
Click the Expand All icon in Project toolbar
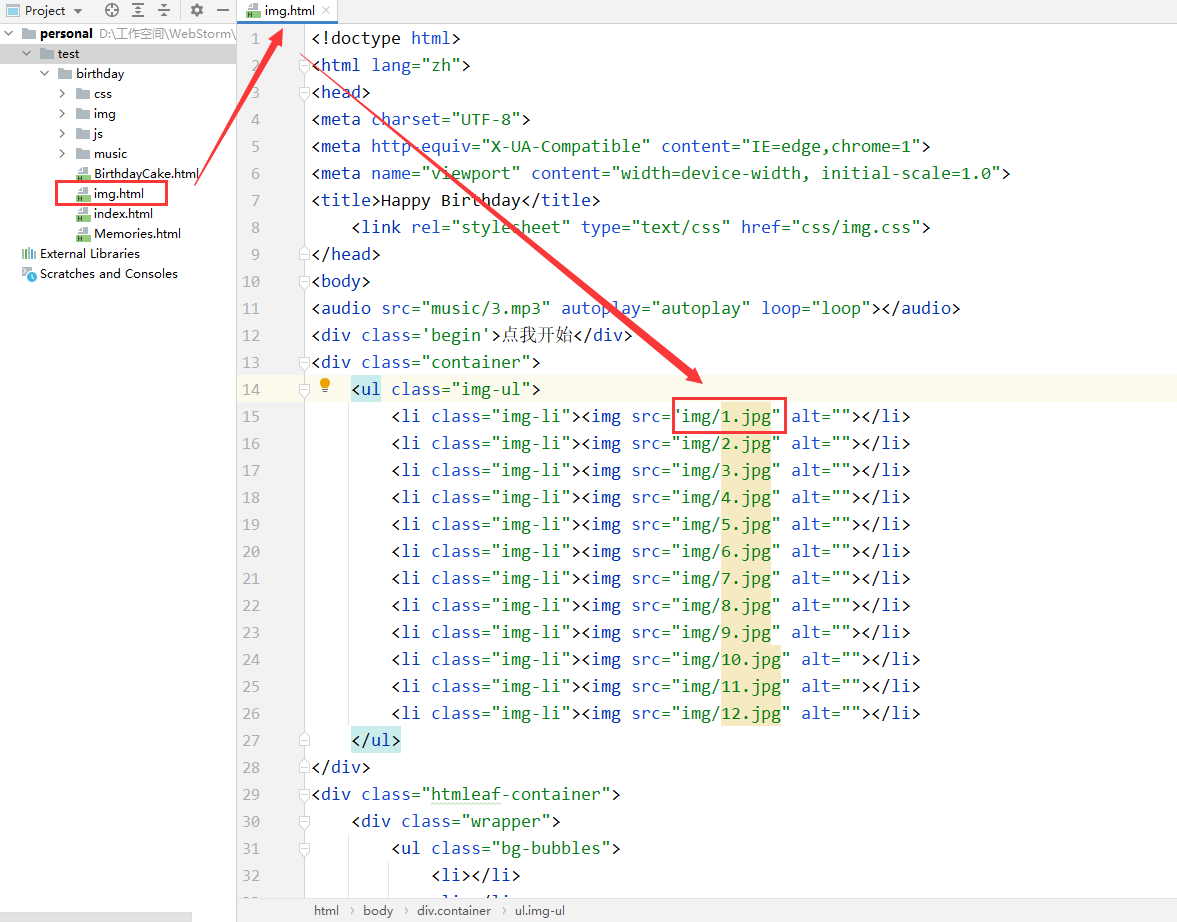tap(138, 10)
